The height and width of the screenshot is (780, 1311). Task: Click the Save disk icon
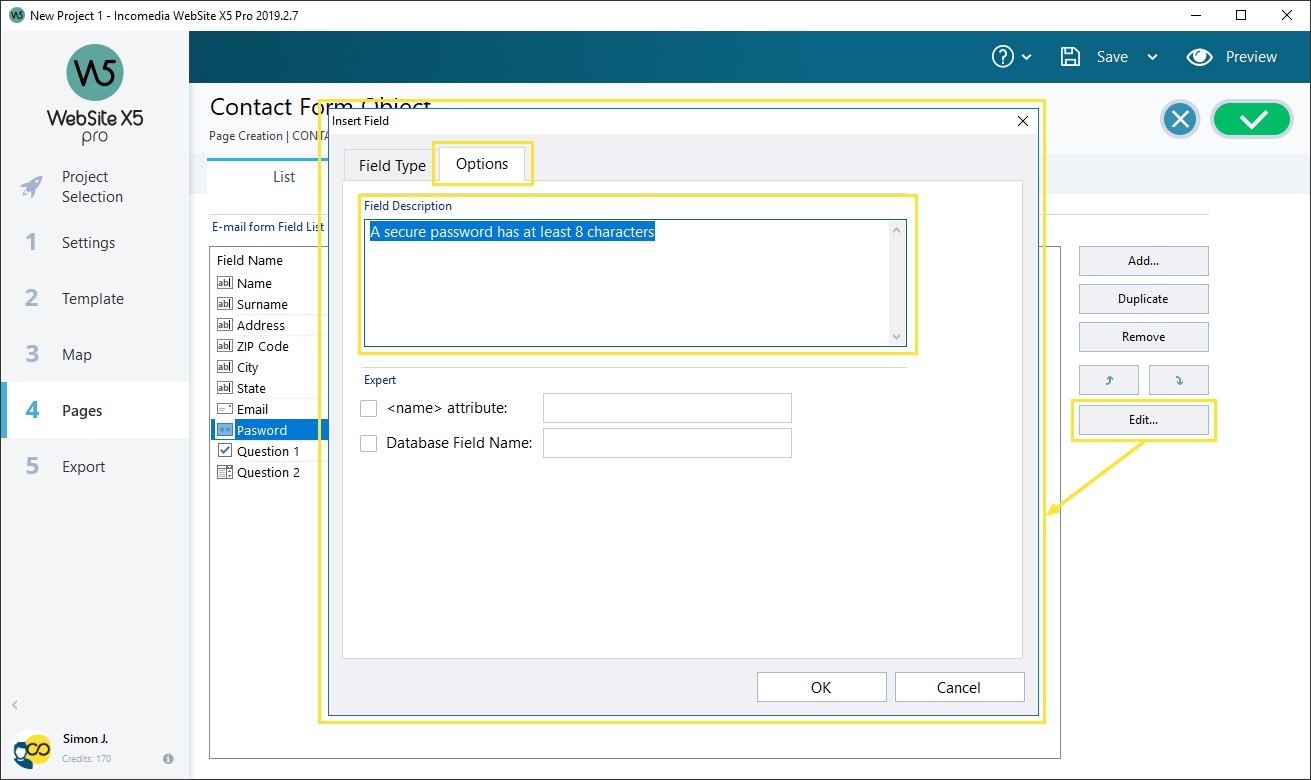1068,57
